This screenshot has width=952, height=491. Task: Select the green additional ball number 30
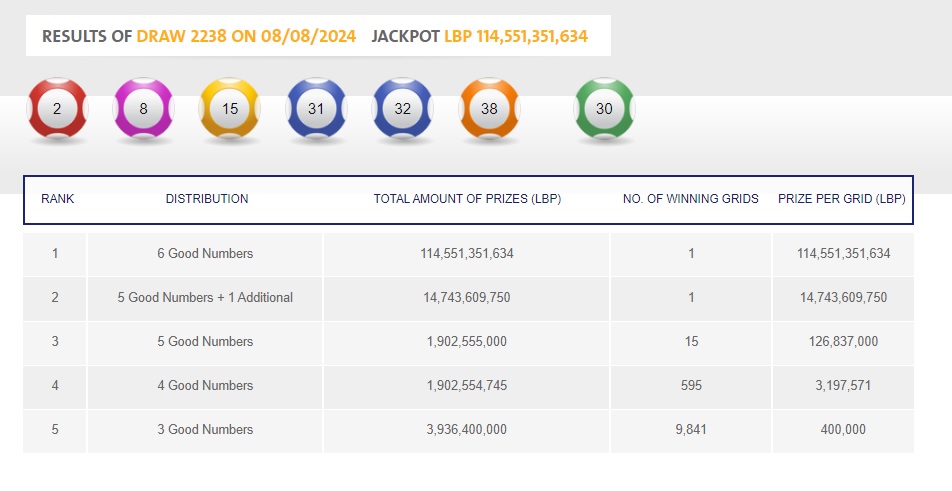click(x=604, y=109)
